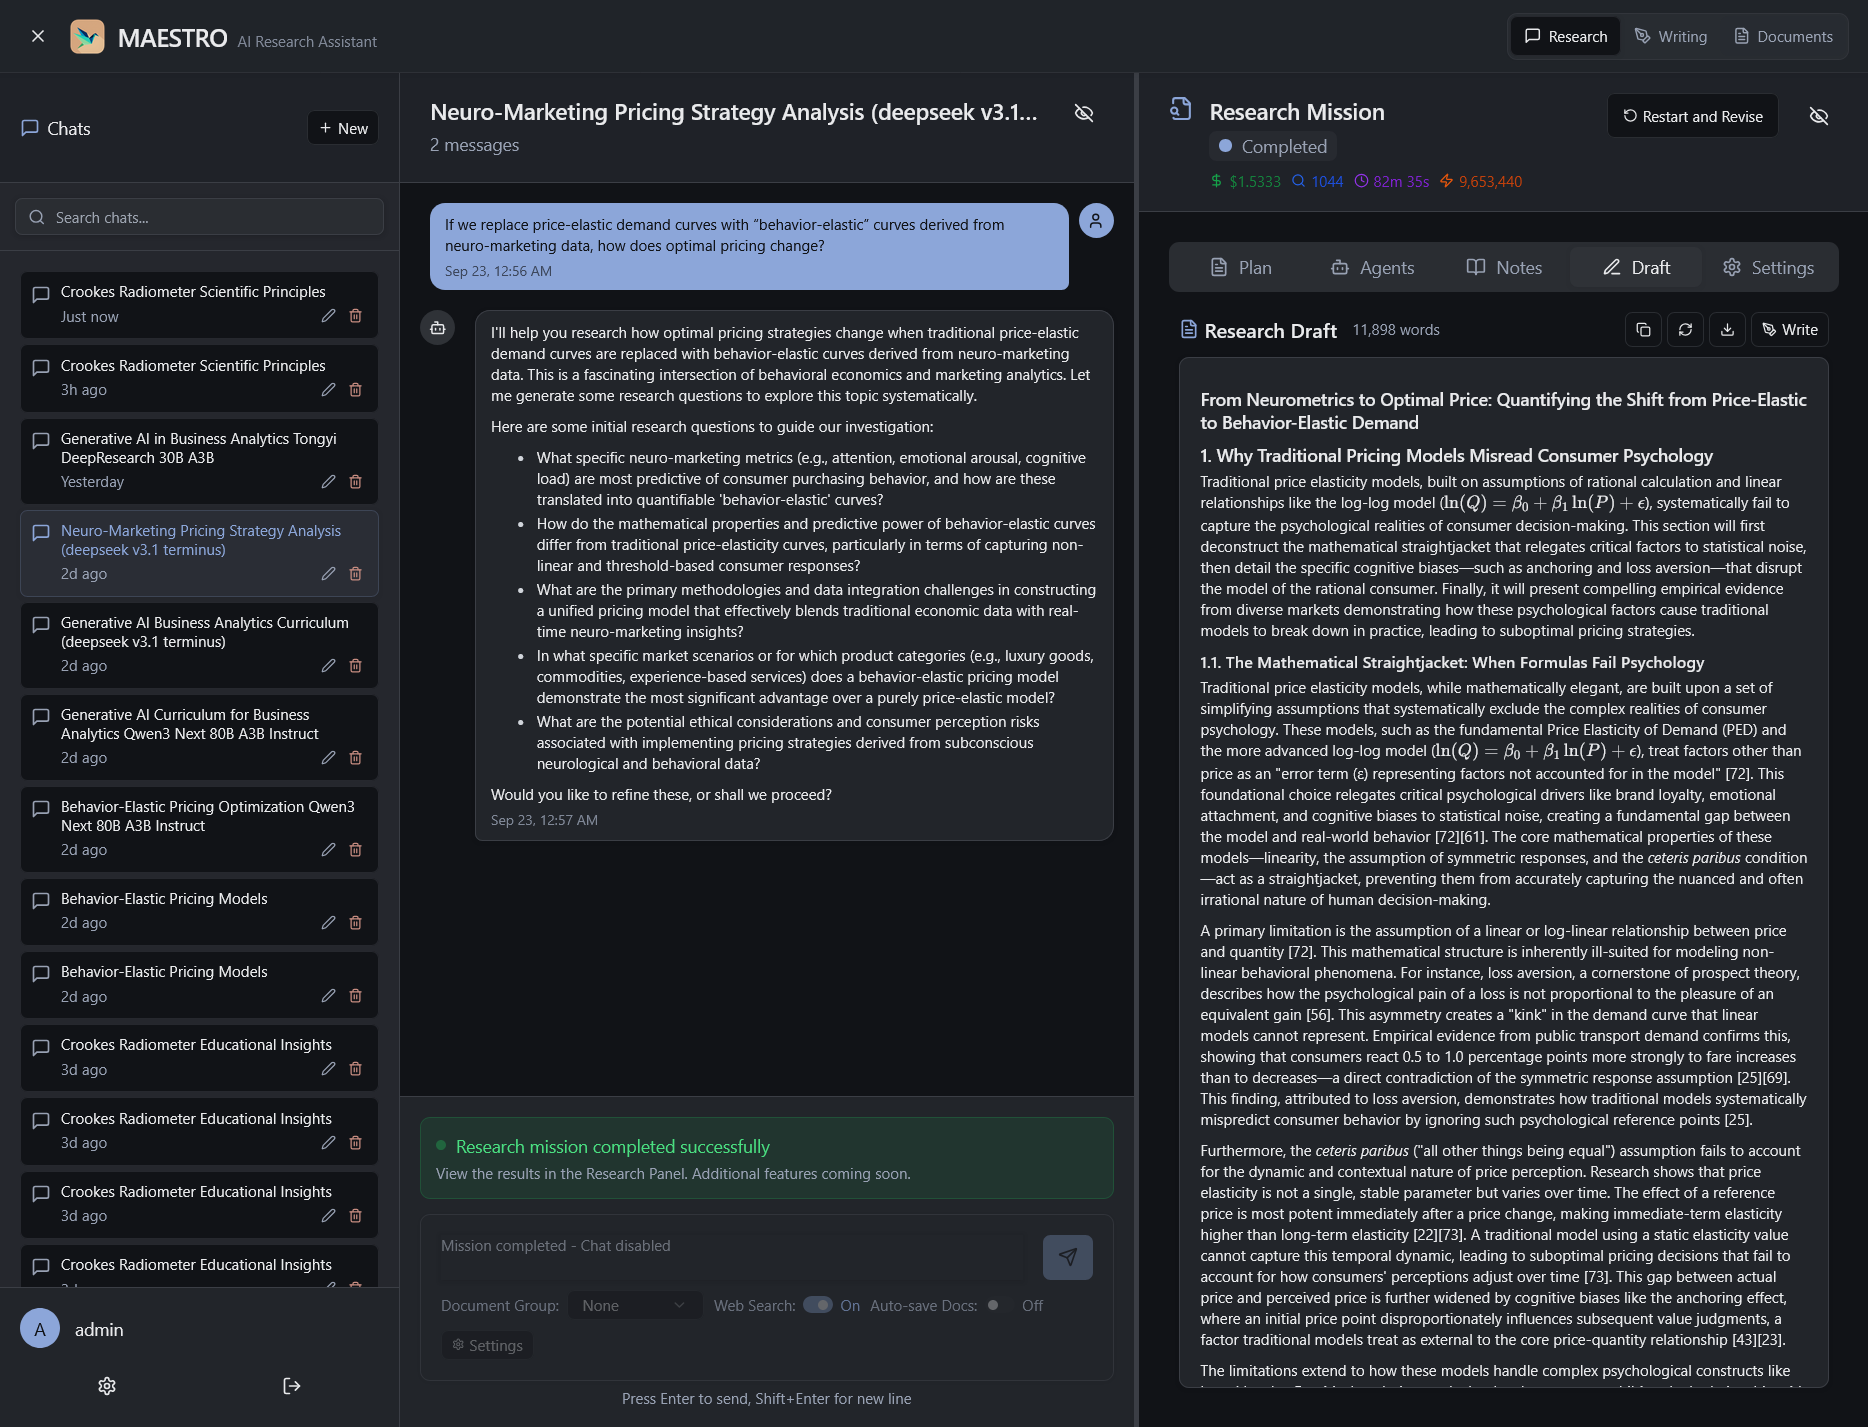Open the Document Group dropdown
1868x1427 pixels.
[x=634, y=1306]
